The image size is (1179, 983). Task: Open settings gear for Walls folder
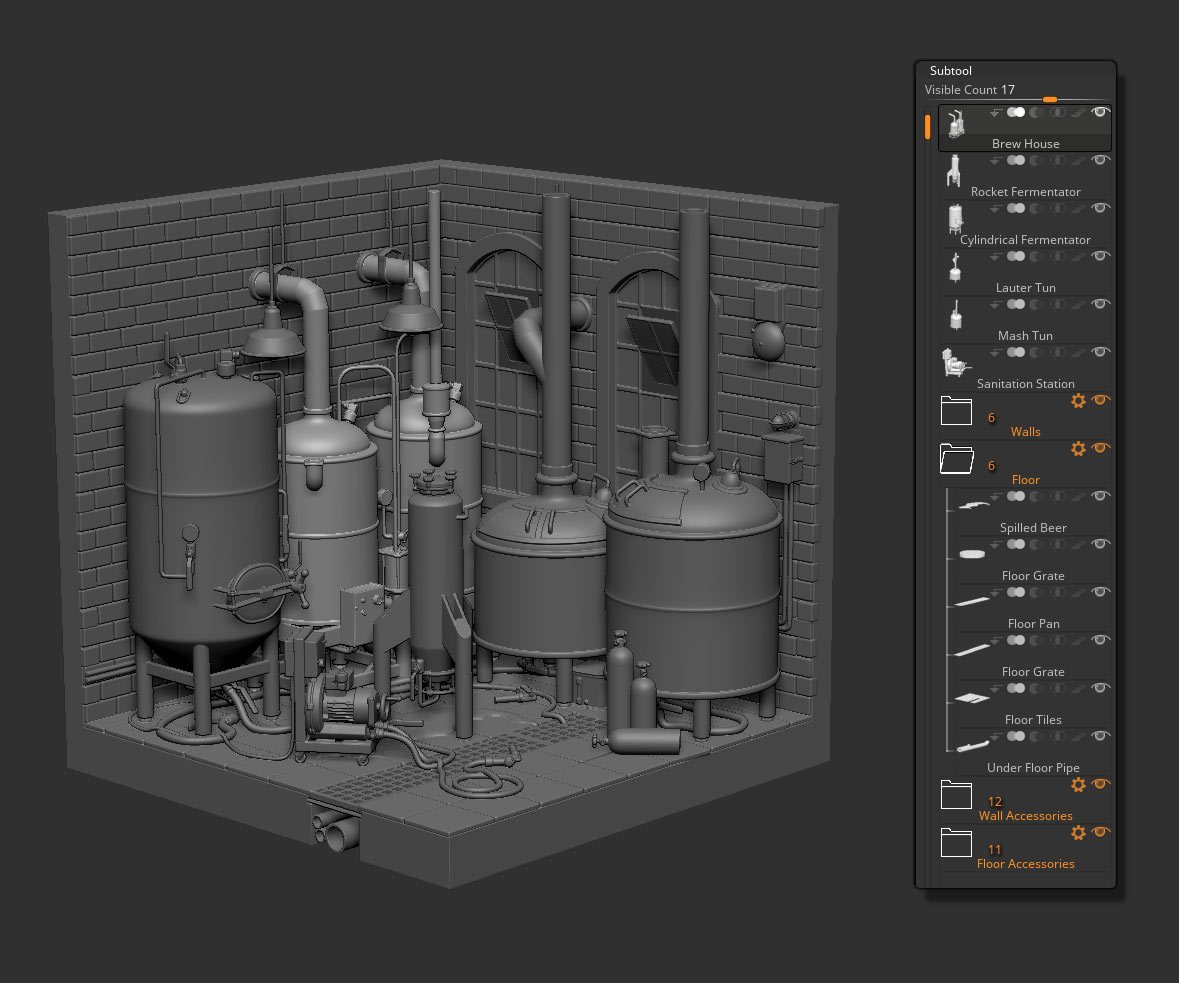click(x=1078, y=401)
